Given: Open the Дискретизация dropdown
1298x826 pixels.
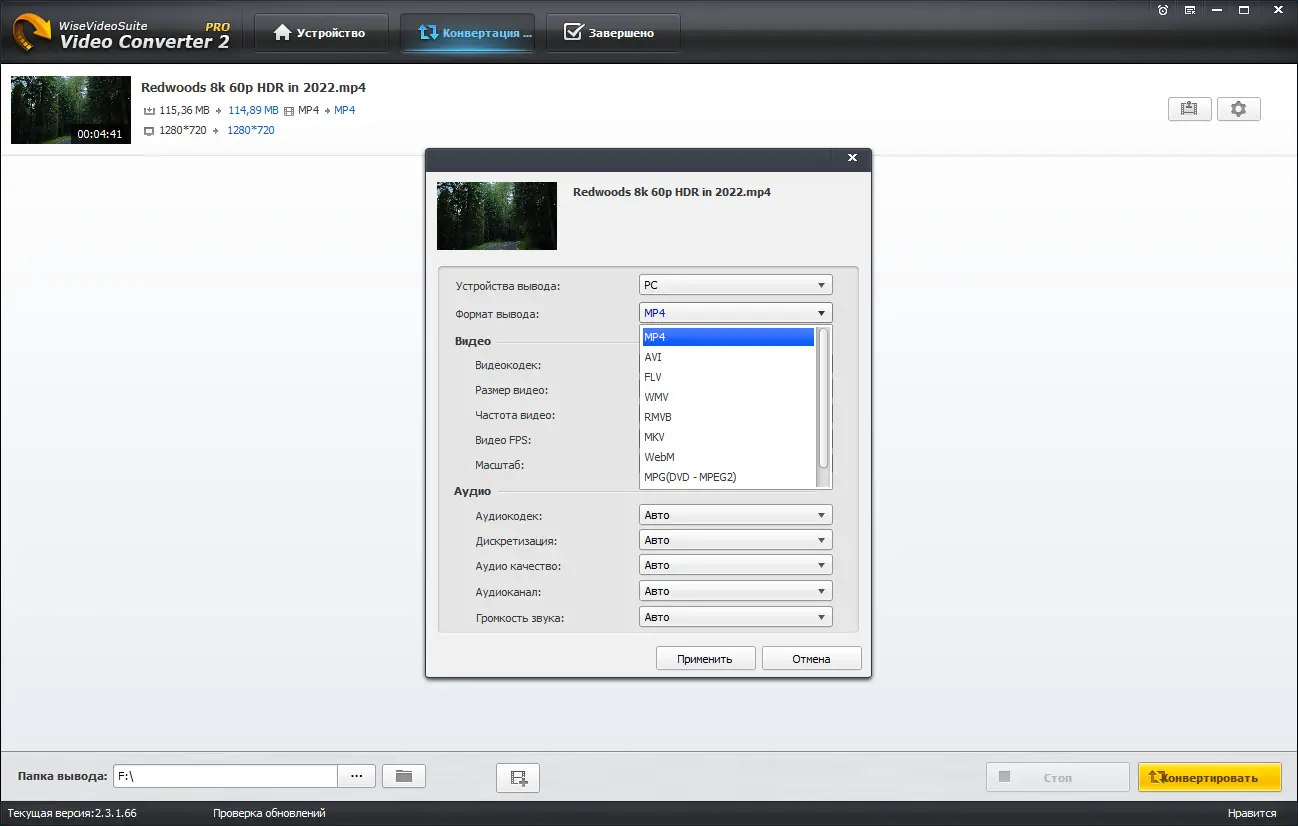Looking at the screenshot, I should click(x=736, y=540).
